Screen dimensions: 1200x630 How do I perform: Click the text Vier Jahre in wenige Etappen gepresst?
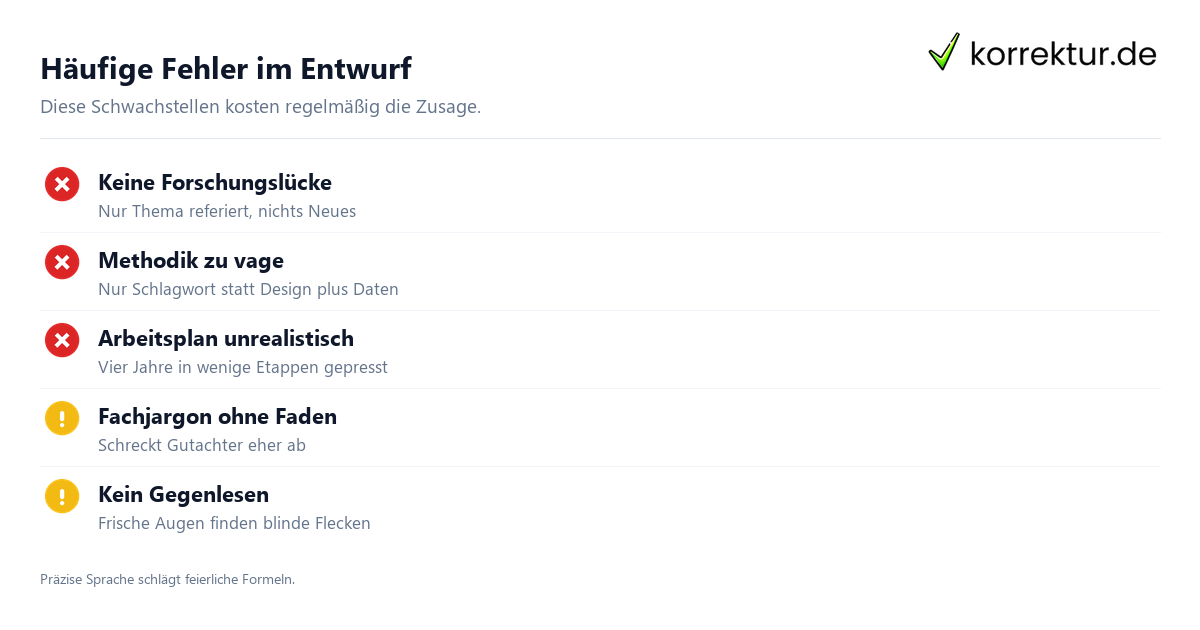pos(243,368)
